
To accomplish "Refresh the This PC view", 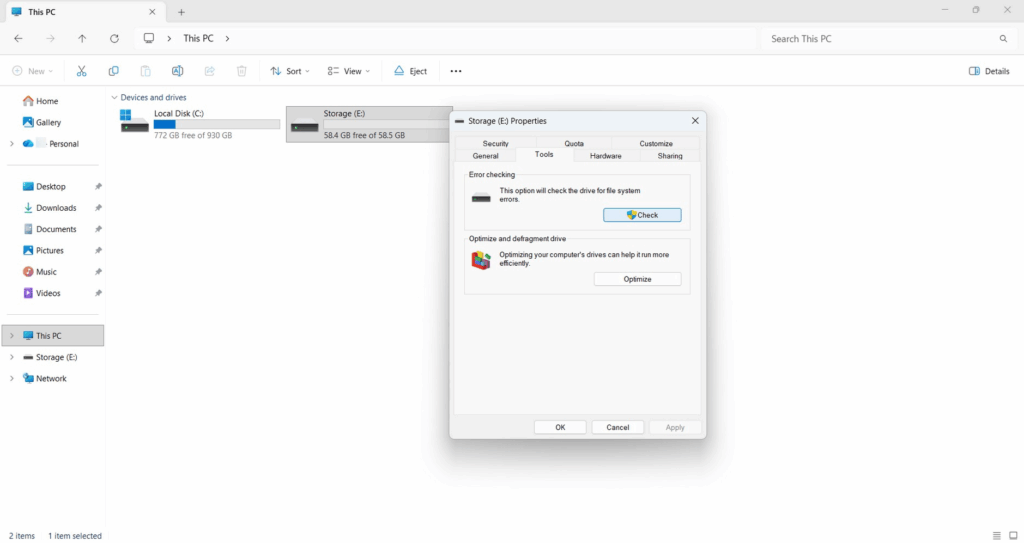I will point(114,39).
